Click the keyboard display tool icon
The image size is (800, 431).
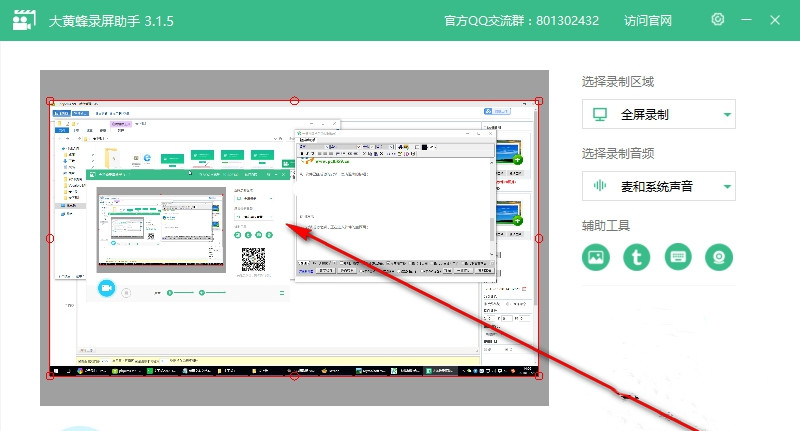point(678,257)
